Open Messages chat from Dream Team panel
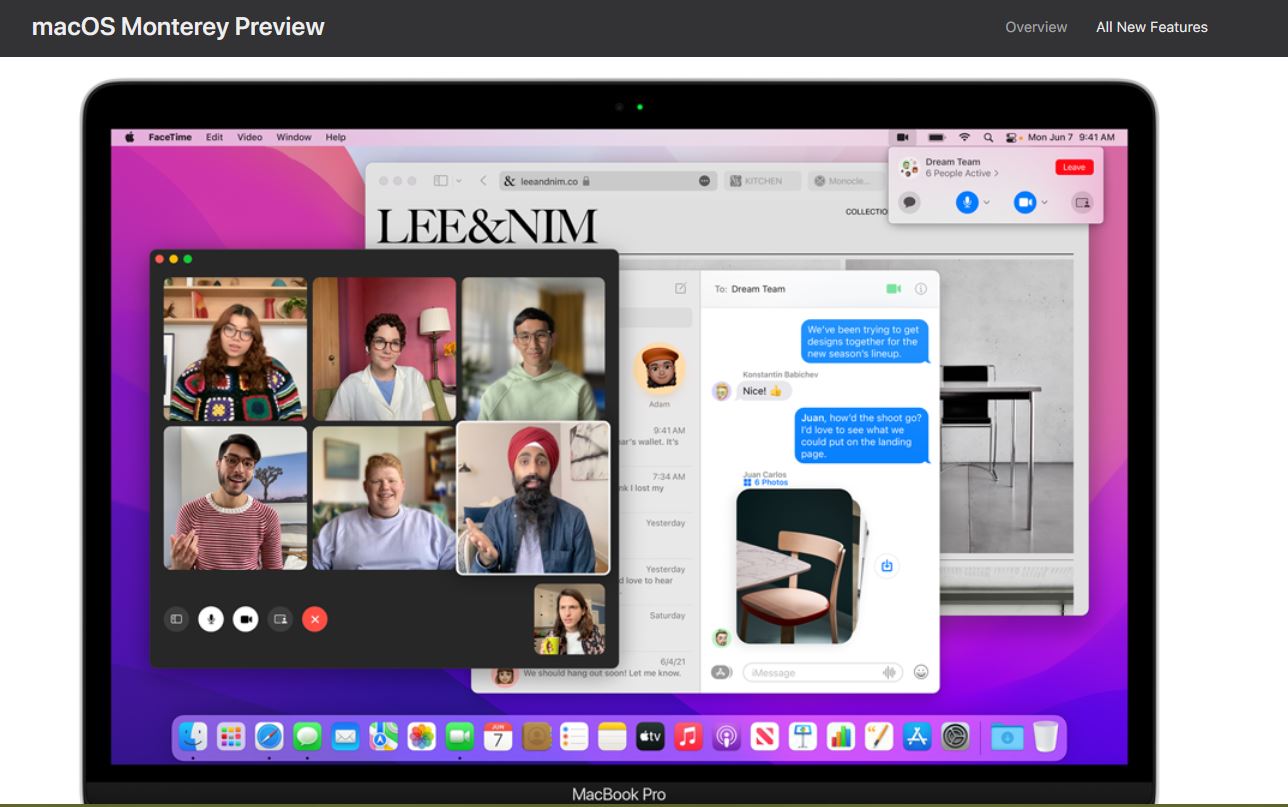Screen dimensions: 1288x807 pyautogui.click(x=909, y=202)
